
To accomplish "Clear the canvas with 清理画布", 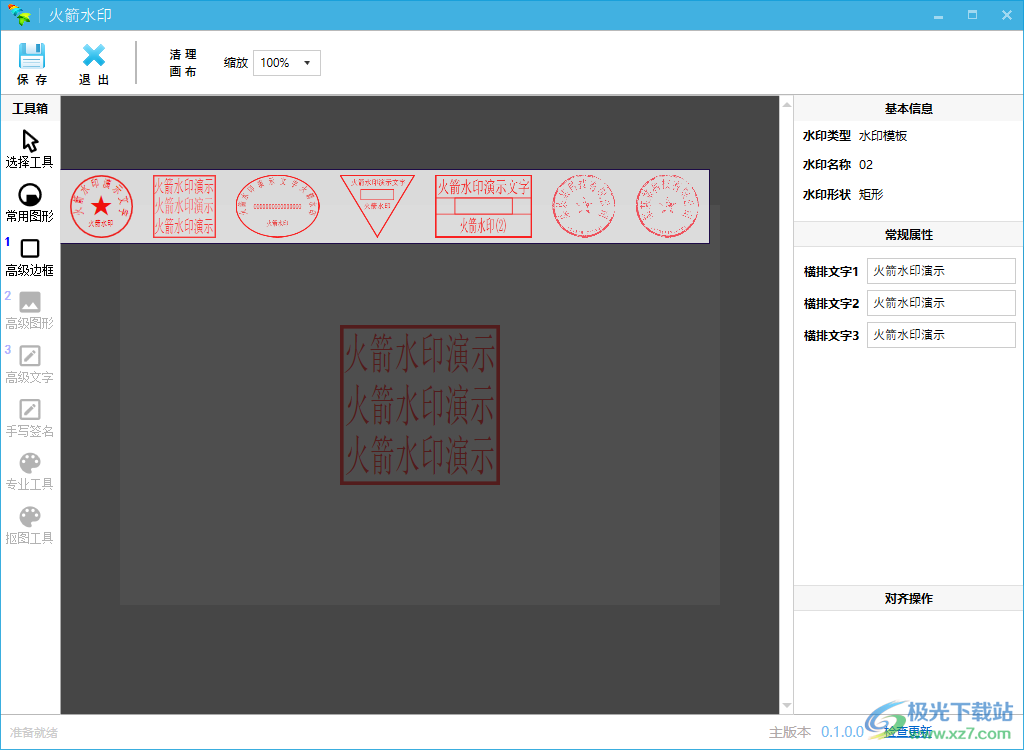I will [181, 62].
